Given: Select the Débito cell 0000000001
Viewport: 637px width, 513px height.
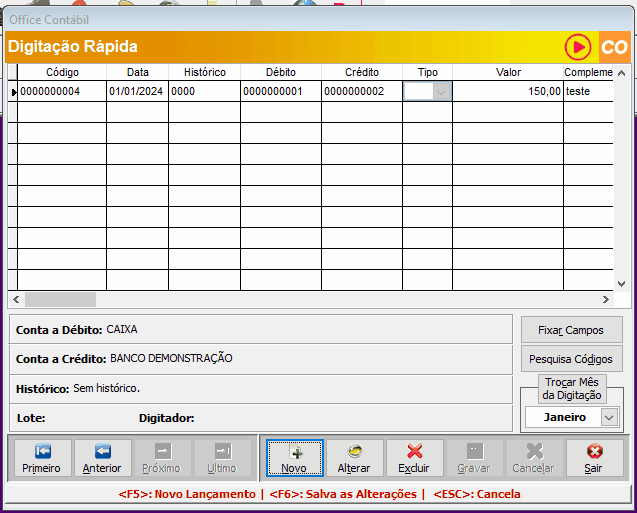Looking at the screenshot, I should pos(280,91).
